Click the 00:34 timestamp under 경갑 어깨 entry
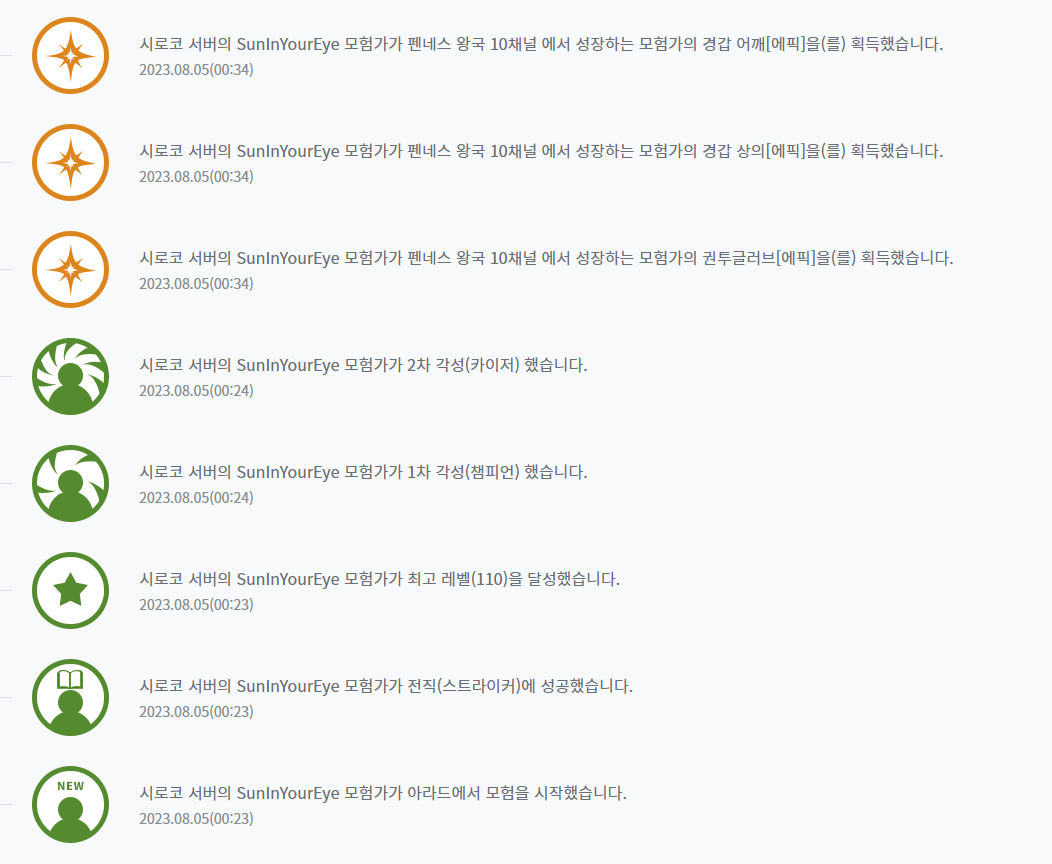Image resolution: width=1052 pixels, height=864 pixels. coord(196,70)
